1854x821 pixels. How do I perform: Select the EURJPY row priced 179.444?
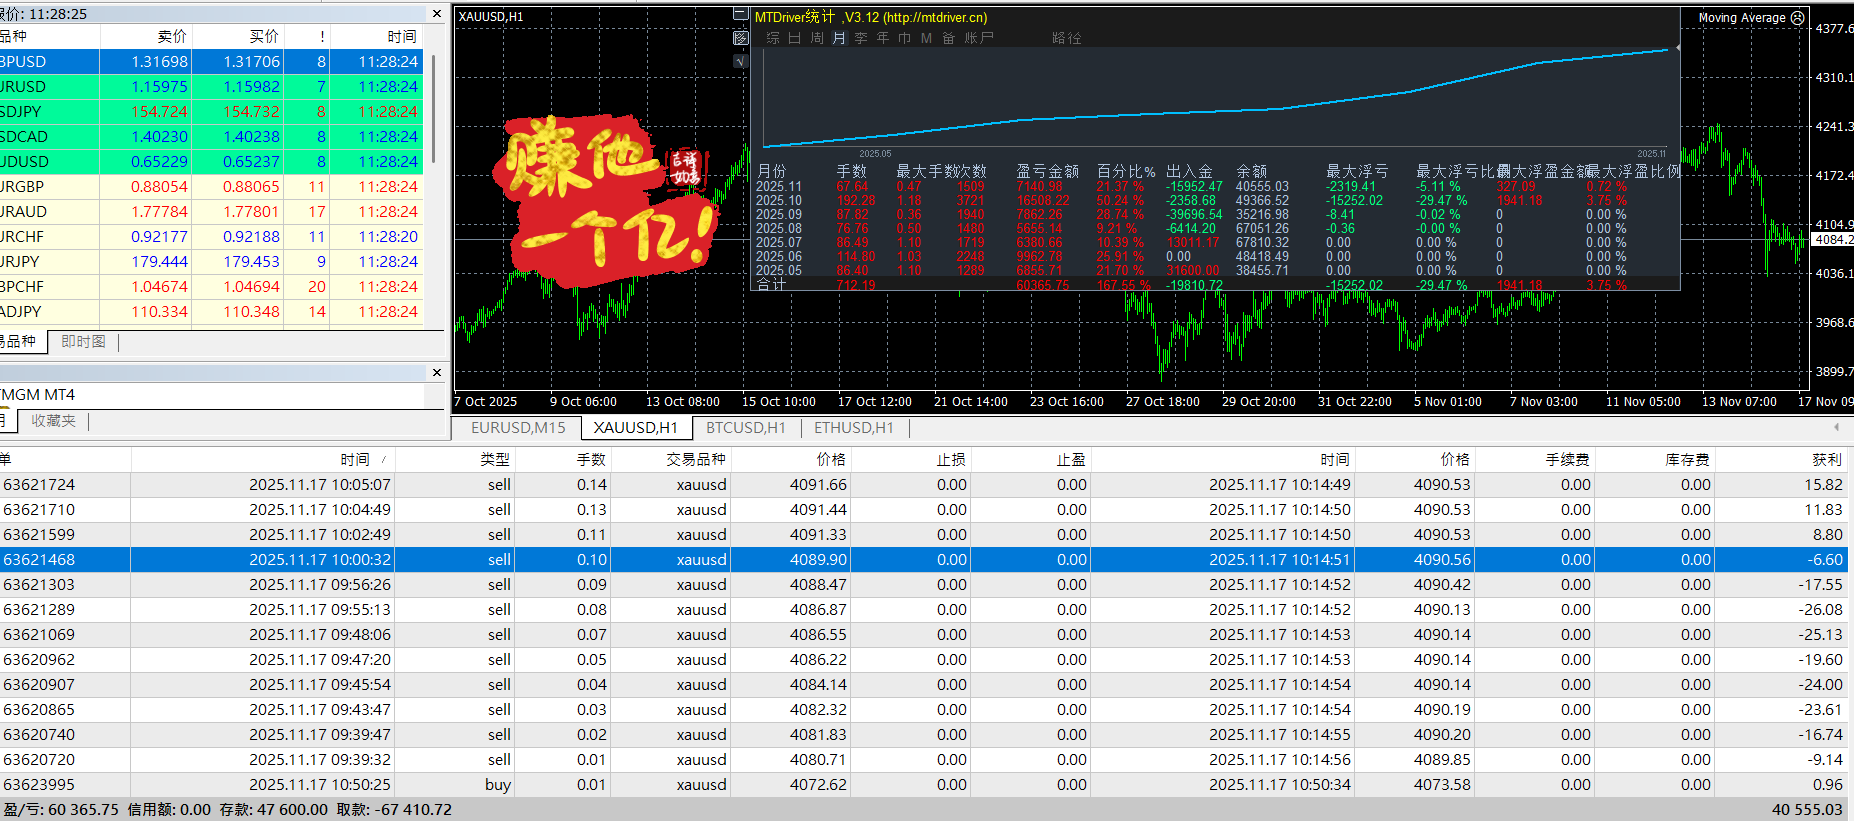pyautogui.click(x=211, y=262)
